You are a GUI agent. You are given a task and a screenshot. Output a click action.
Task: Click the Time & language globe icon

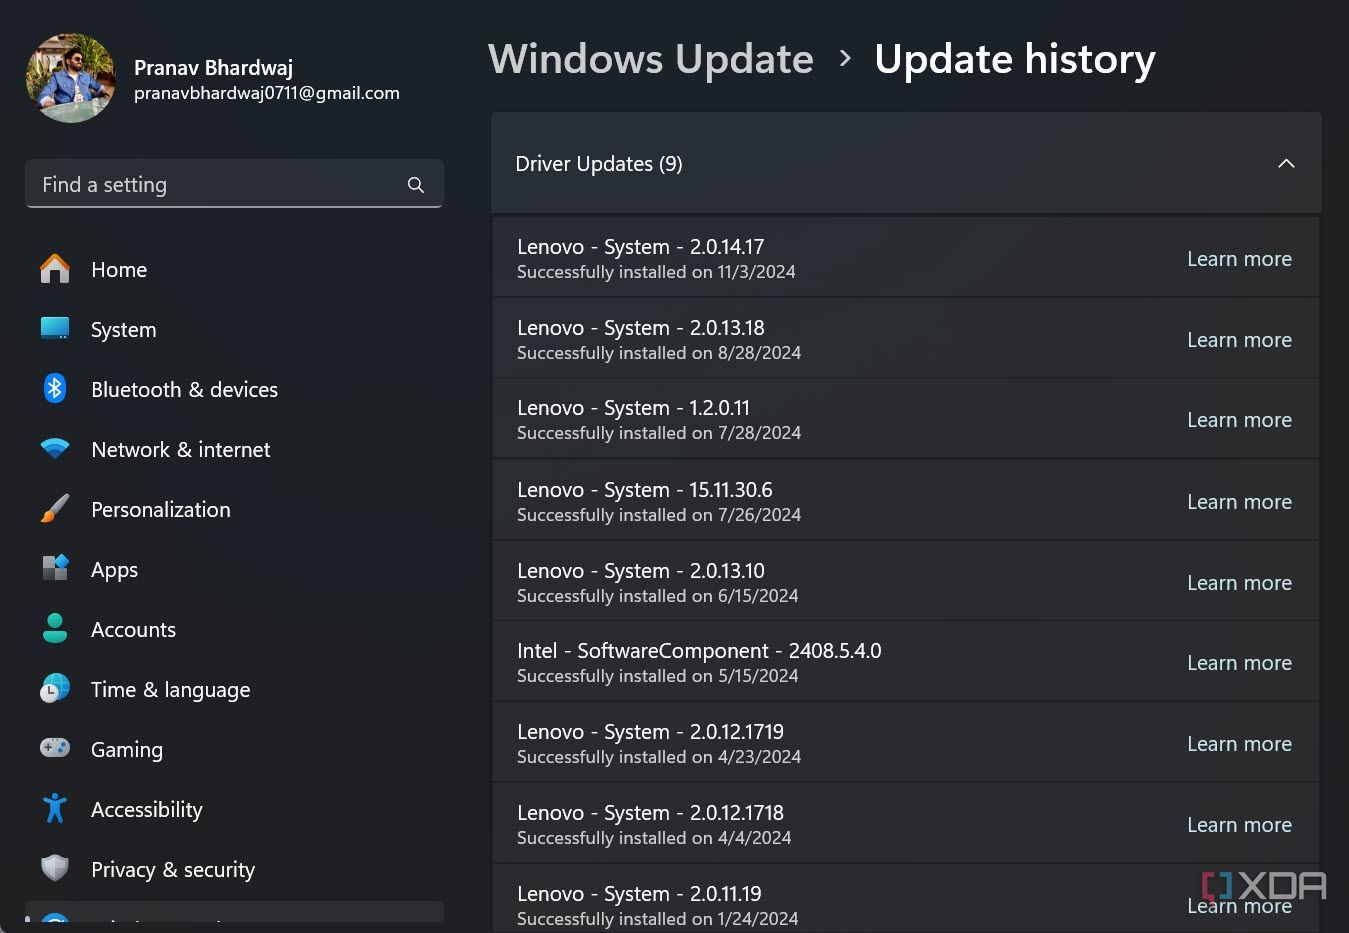pos(55,688)
